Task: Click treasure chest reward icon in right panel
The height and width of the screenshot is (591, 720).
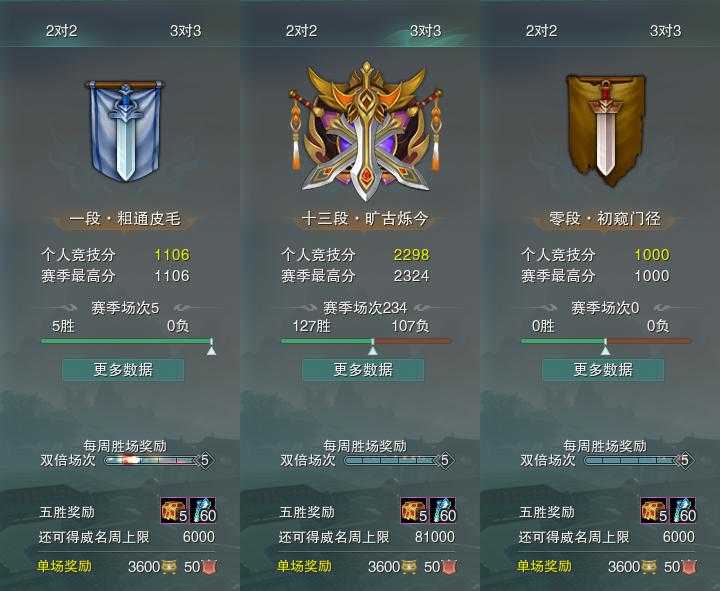Action: tap(654, 511)
